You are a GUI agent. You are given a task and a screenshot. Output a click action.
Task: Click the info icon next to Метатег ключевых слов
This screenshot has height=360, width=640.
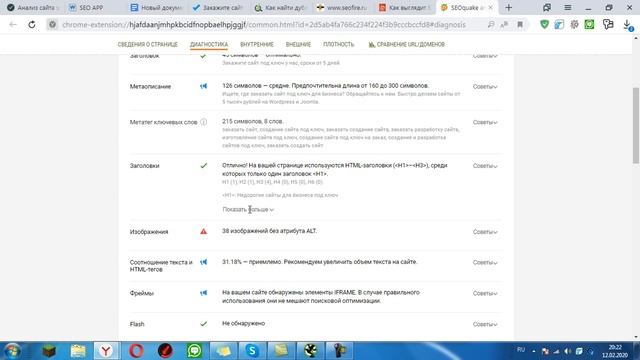point(204,122)
